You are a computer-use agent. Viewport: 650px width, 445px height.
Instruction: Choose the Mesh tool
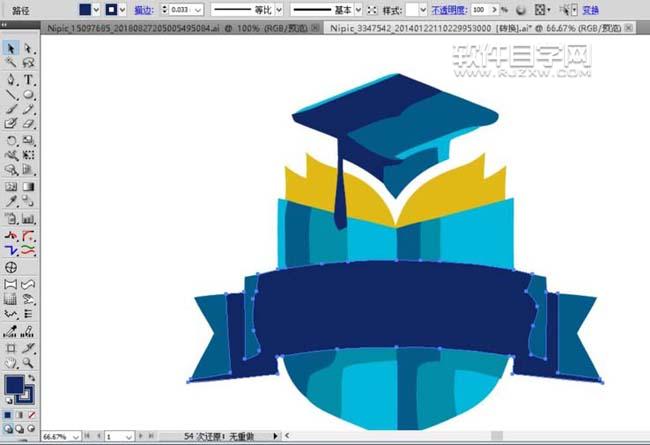coord(11,187)
